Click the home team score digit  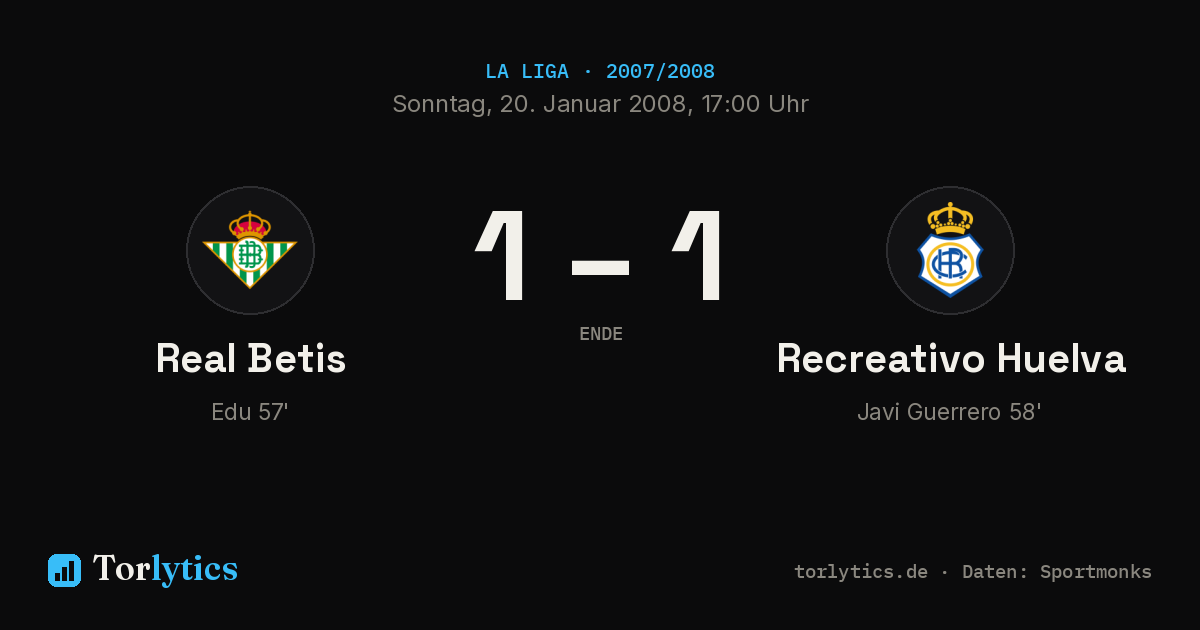502,255
